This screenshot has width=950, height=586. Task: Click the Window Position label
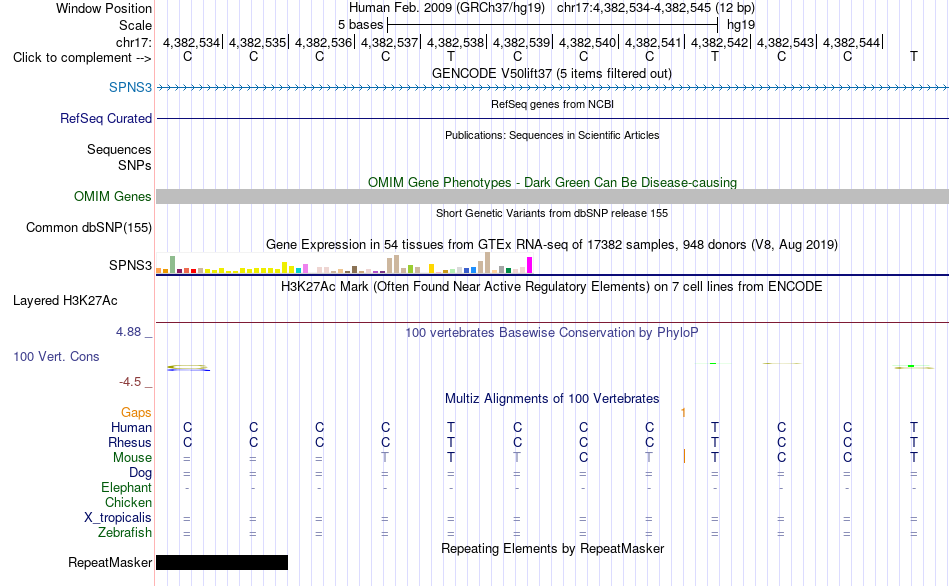[x=104, y=8]
